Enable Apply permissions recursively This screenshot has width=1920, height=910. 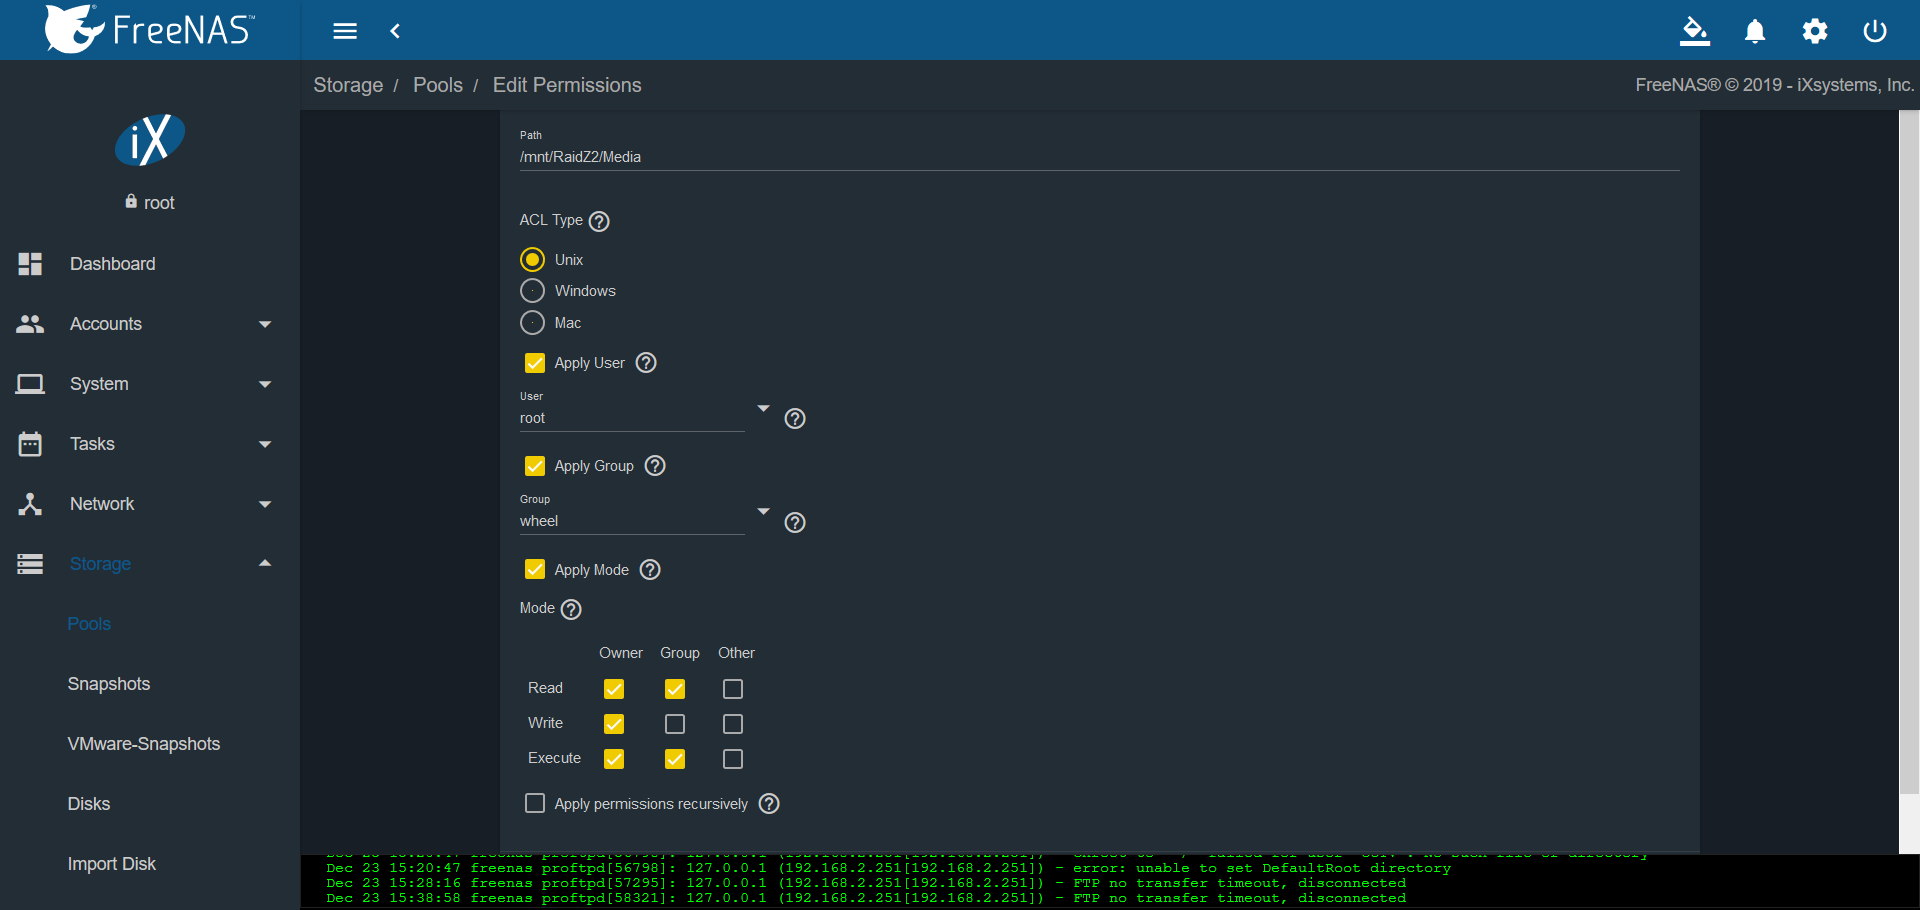click(x=535, y=804)
